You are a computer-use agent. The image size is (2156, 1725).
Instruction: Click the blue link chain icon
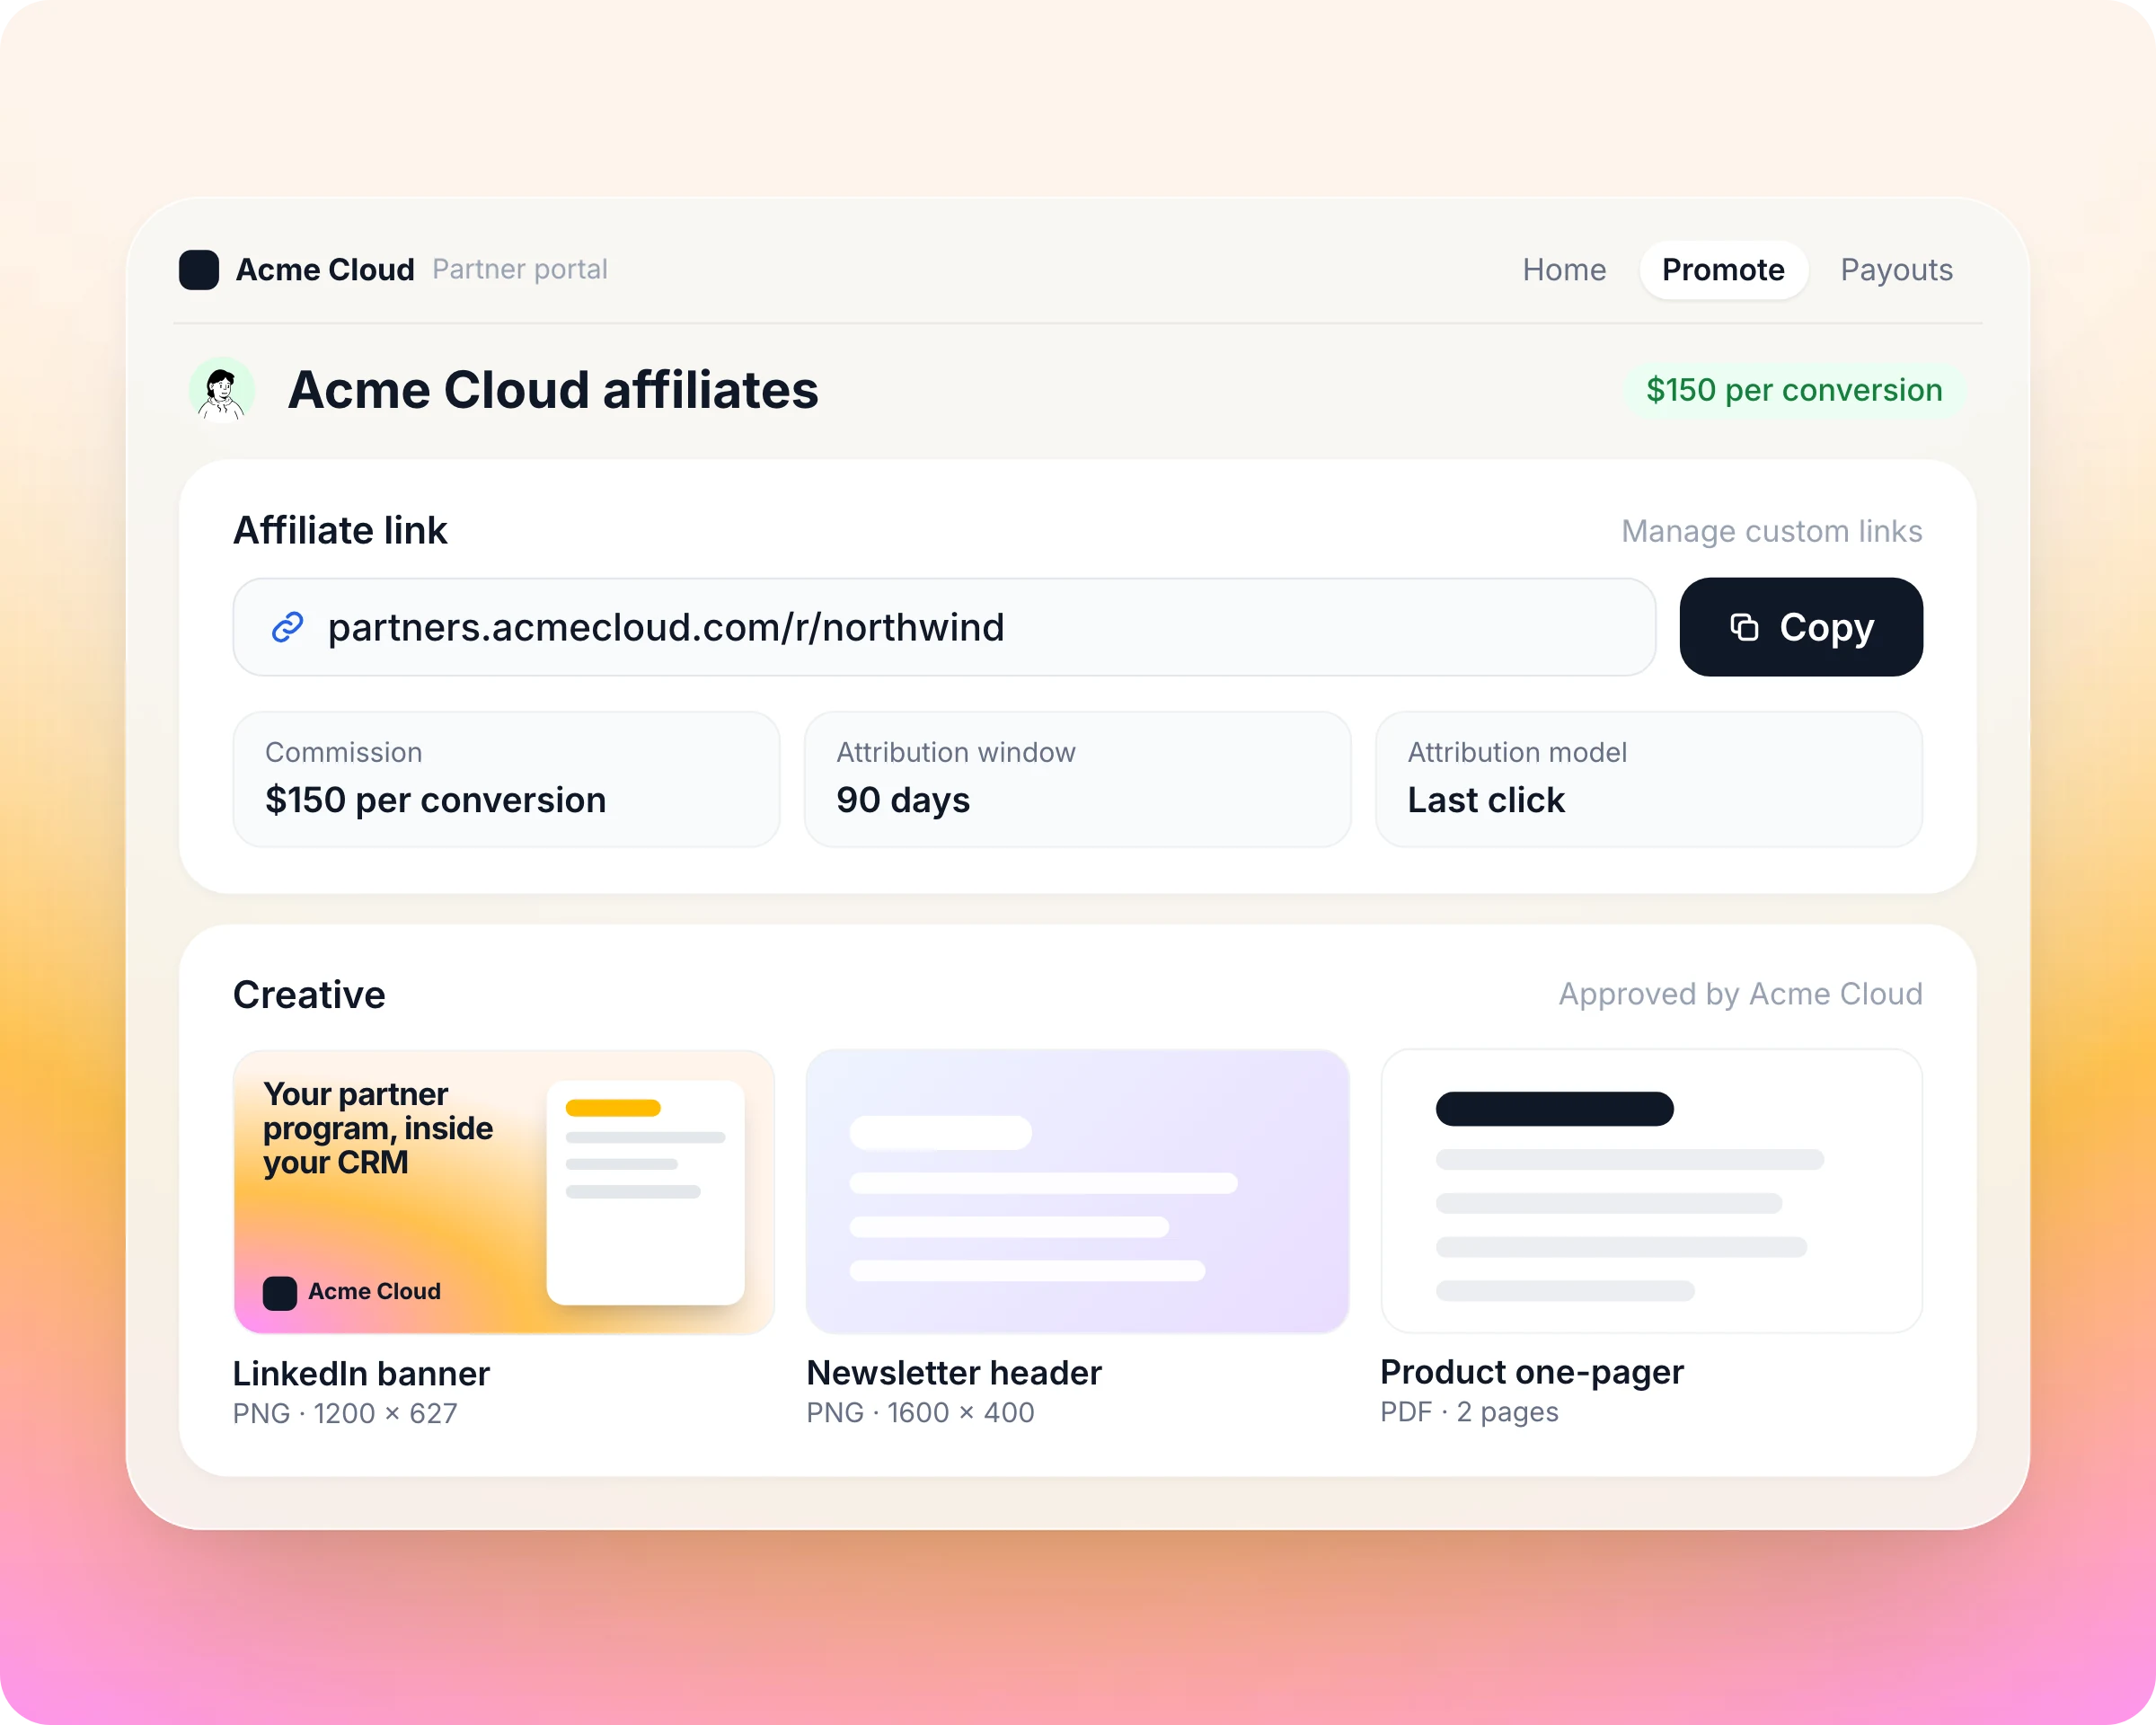[288, 627]
